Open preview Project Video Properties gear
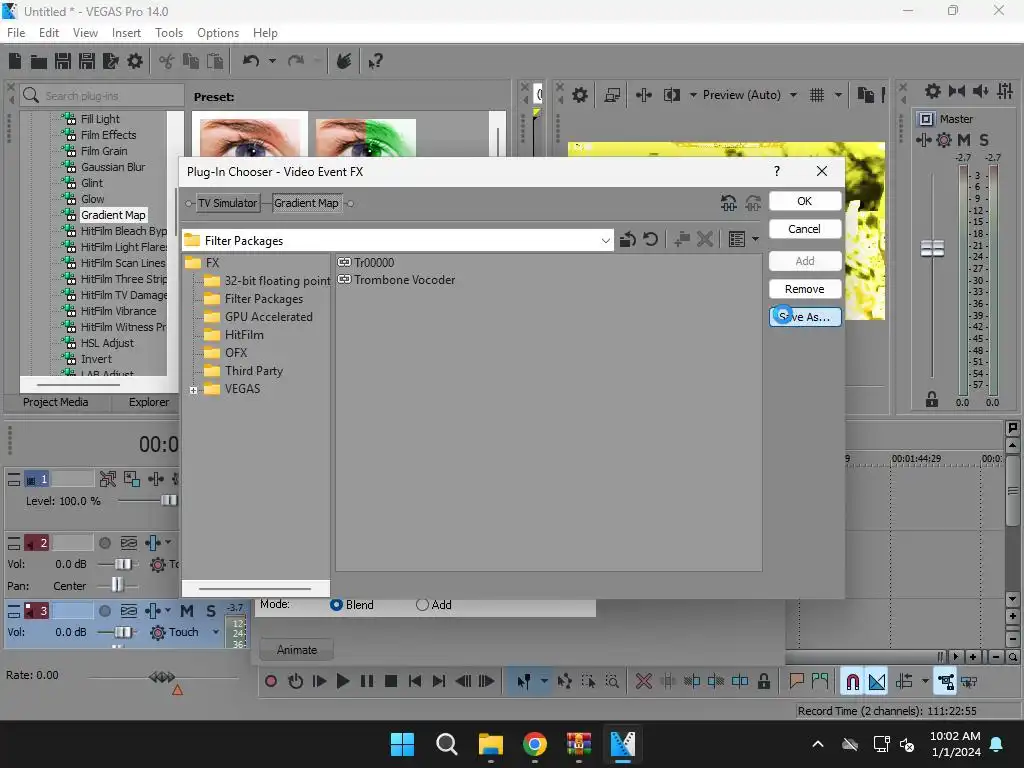 (579, 95)
